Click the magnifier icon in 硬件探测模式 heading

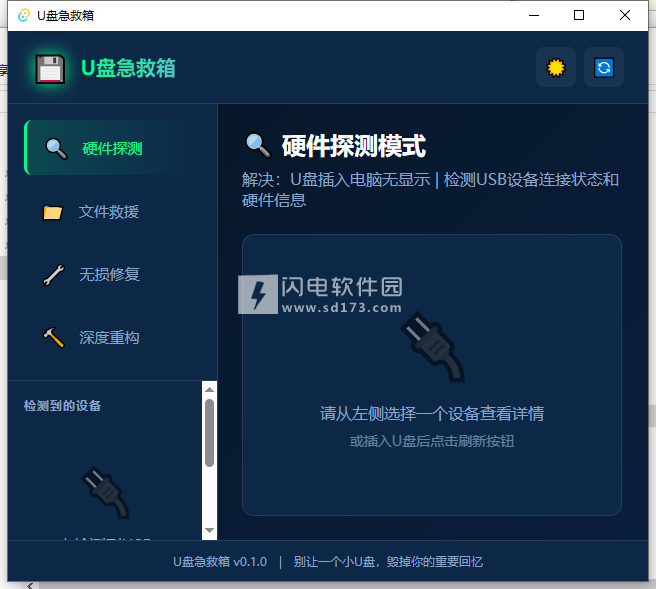[258, 146]
